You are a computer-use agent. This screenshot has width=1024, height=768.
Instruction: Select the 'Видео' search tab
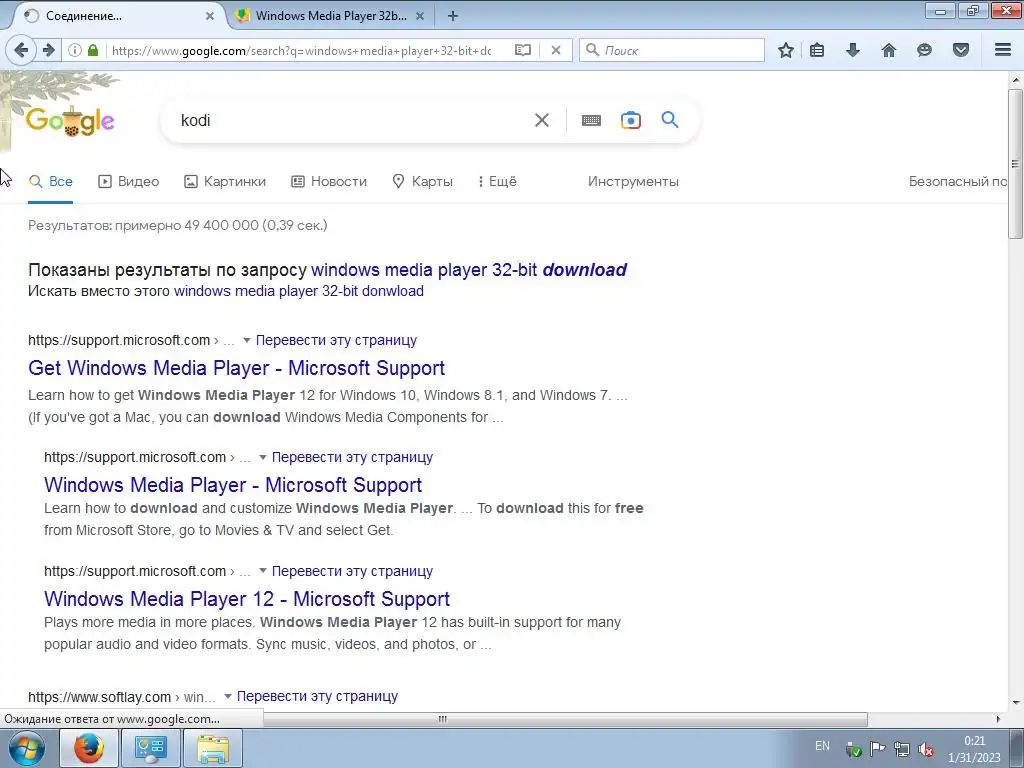click(129, 182)
